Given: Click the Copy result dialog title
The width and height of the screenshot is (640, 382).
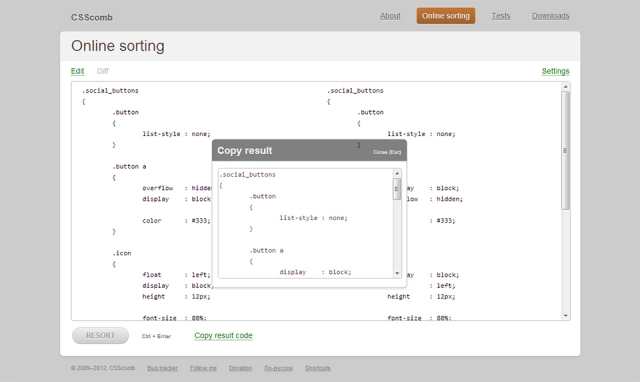Looking at the screenshot, I should point(244,151).
